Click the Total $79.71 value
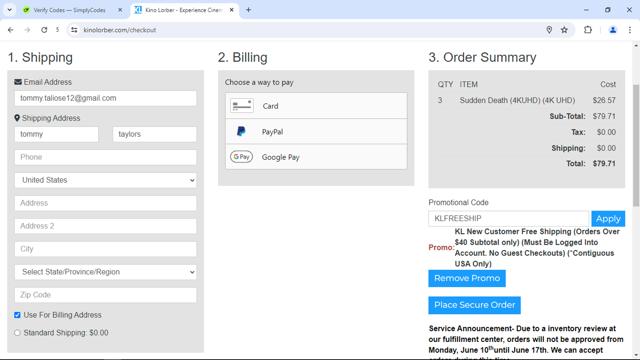The image size is (640, 360). pos(604,164)
